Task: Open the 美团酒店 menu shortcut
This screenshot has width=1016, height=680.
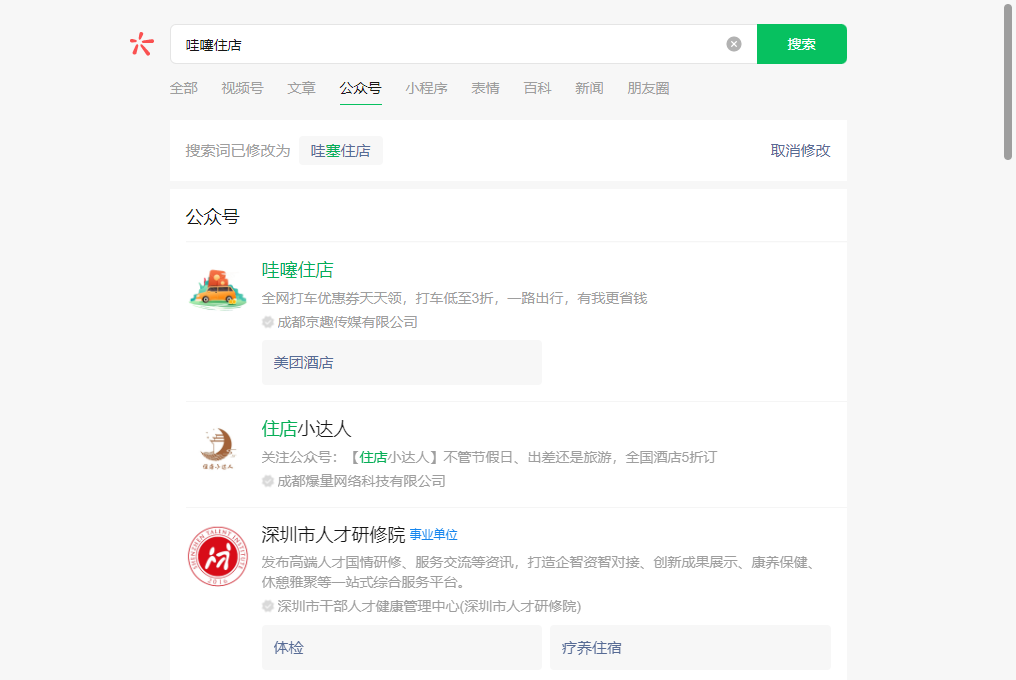Action: 402,362
